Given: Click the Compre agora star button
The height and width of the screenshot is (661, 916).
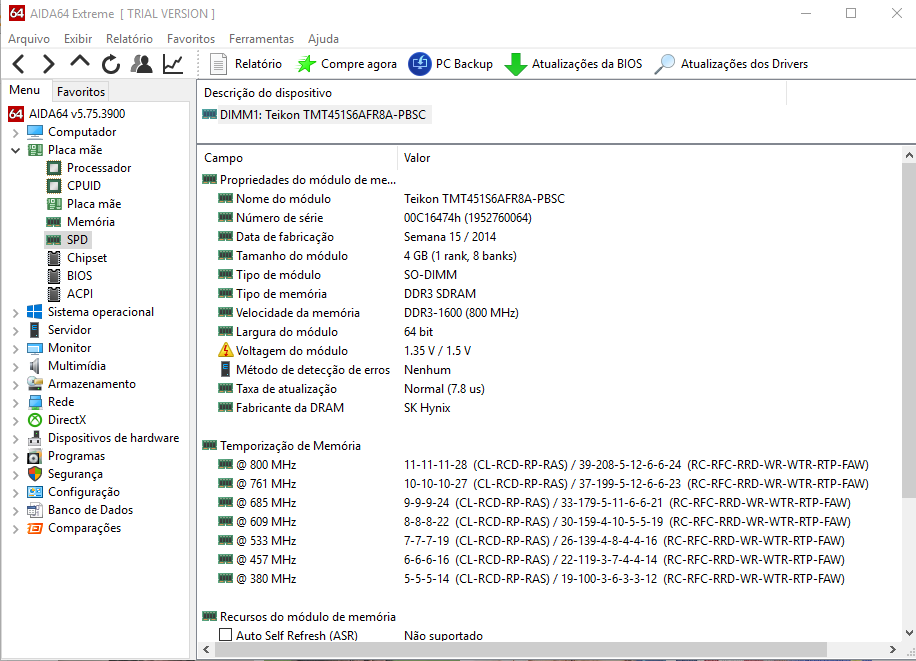Looking at the screenshot, I should coord(346,64).
